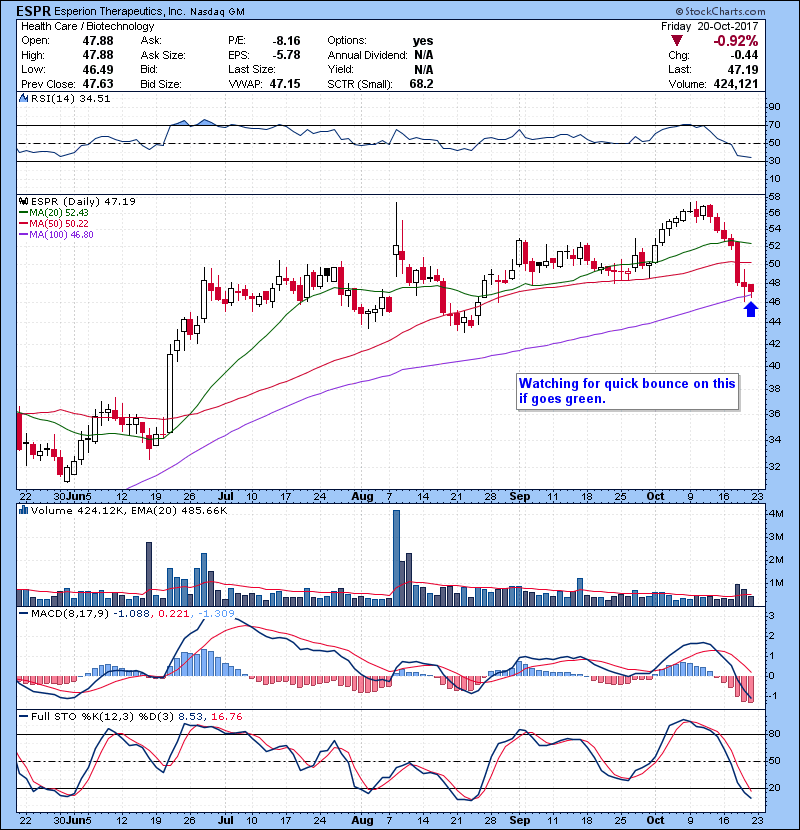The height and width of the screenshot is (830, 800).
Task: Click the MACD histogram value -1.309
Action: pyautogui.click(x=216, y=614)
